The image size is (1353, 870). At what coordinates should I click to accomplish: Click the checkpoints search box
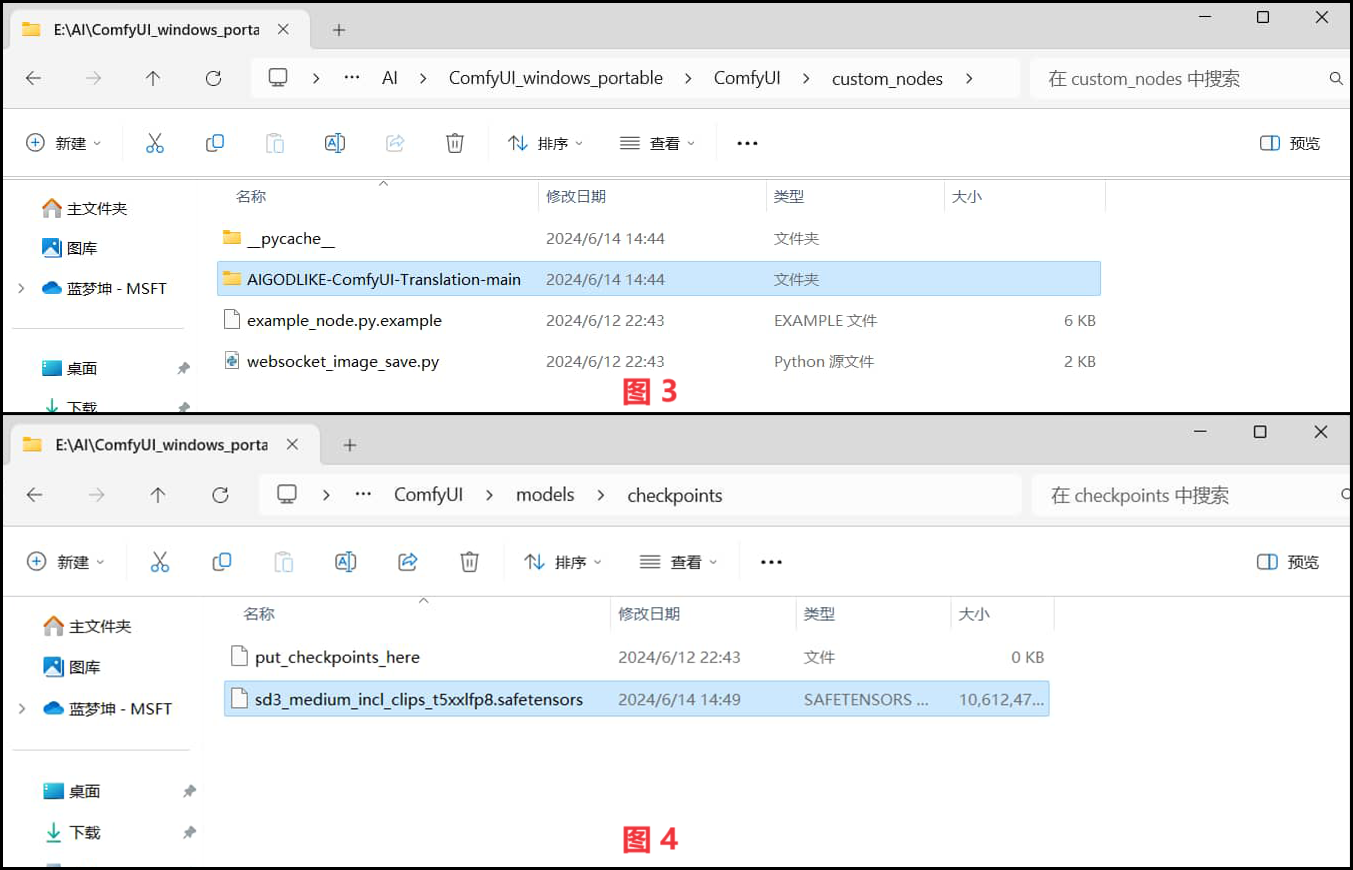click(x=1180, y=494)
